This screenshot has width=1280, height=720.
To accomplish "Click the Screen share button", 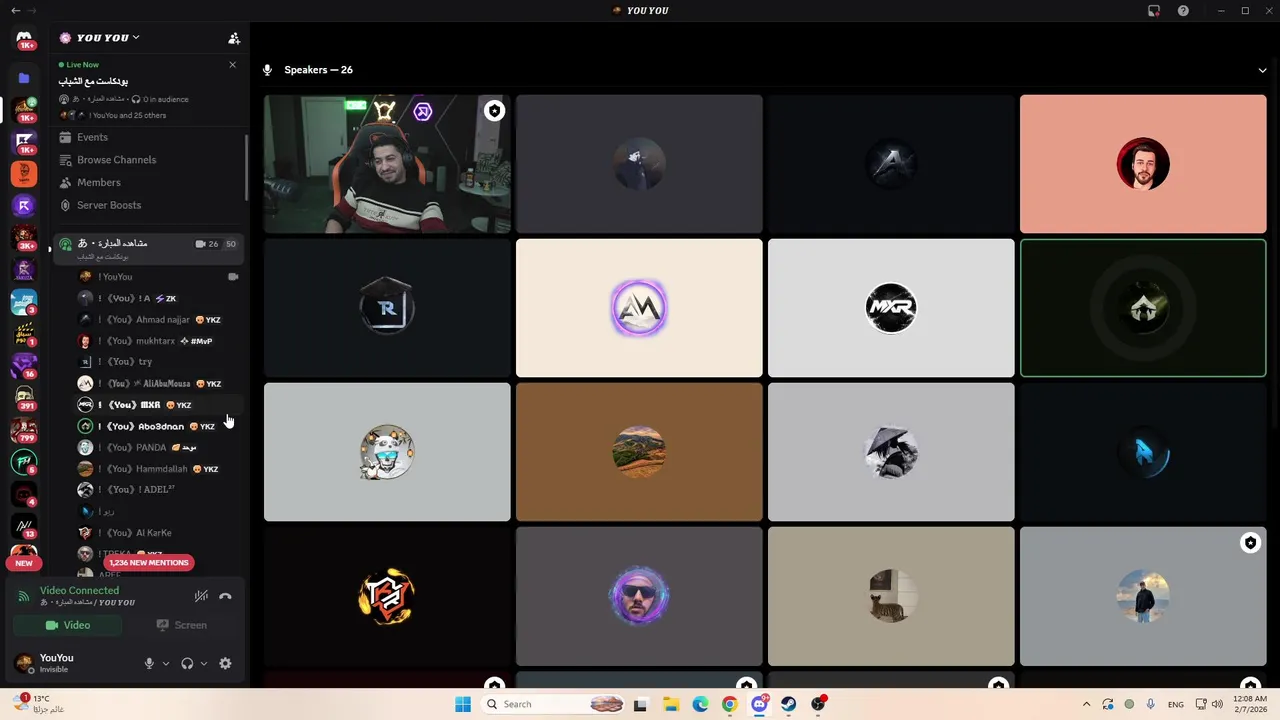I will tap(182, 625).
